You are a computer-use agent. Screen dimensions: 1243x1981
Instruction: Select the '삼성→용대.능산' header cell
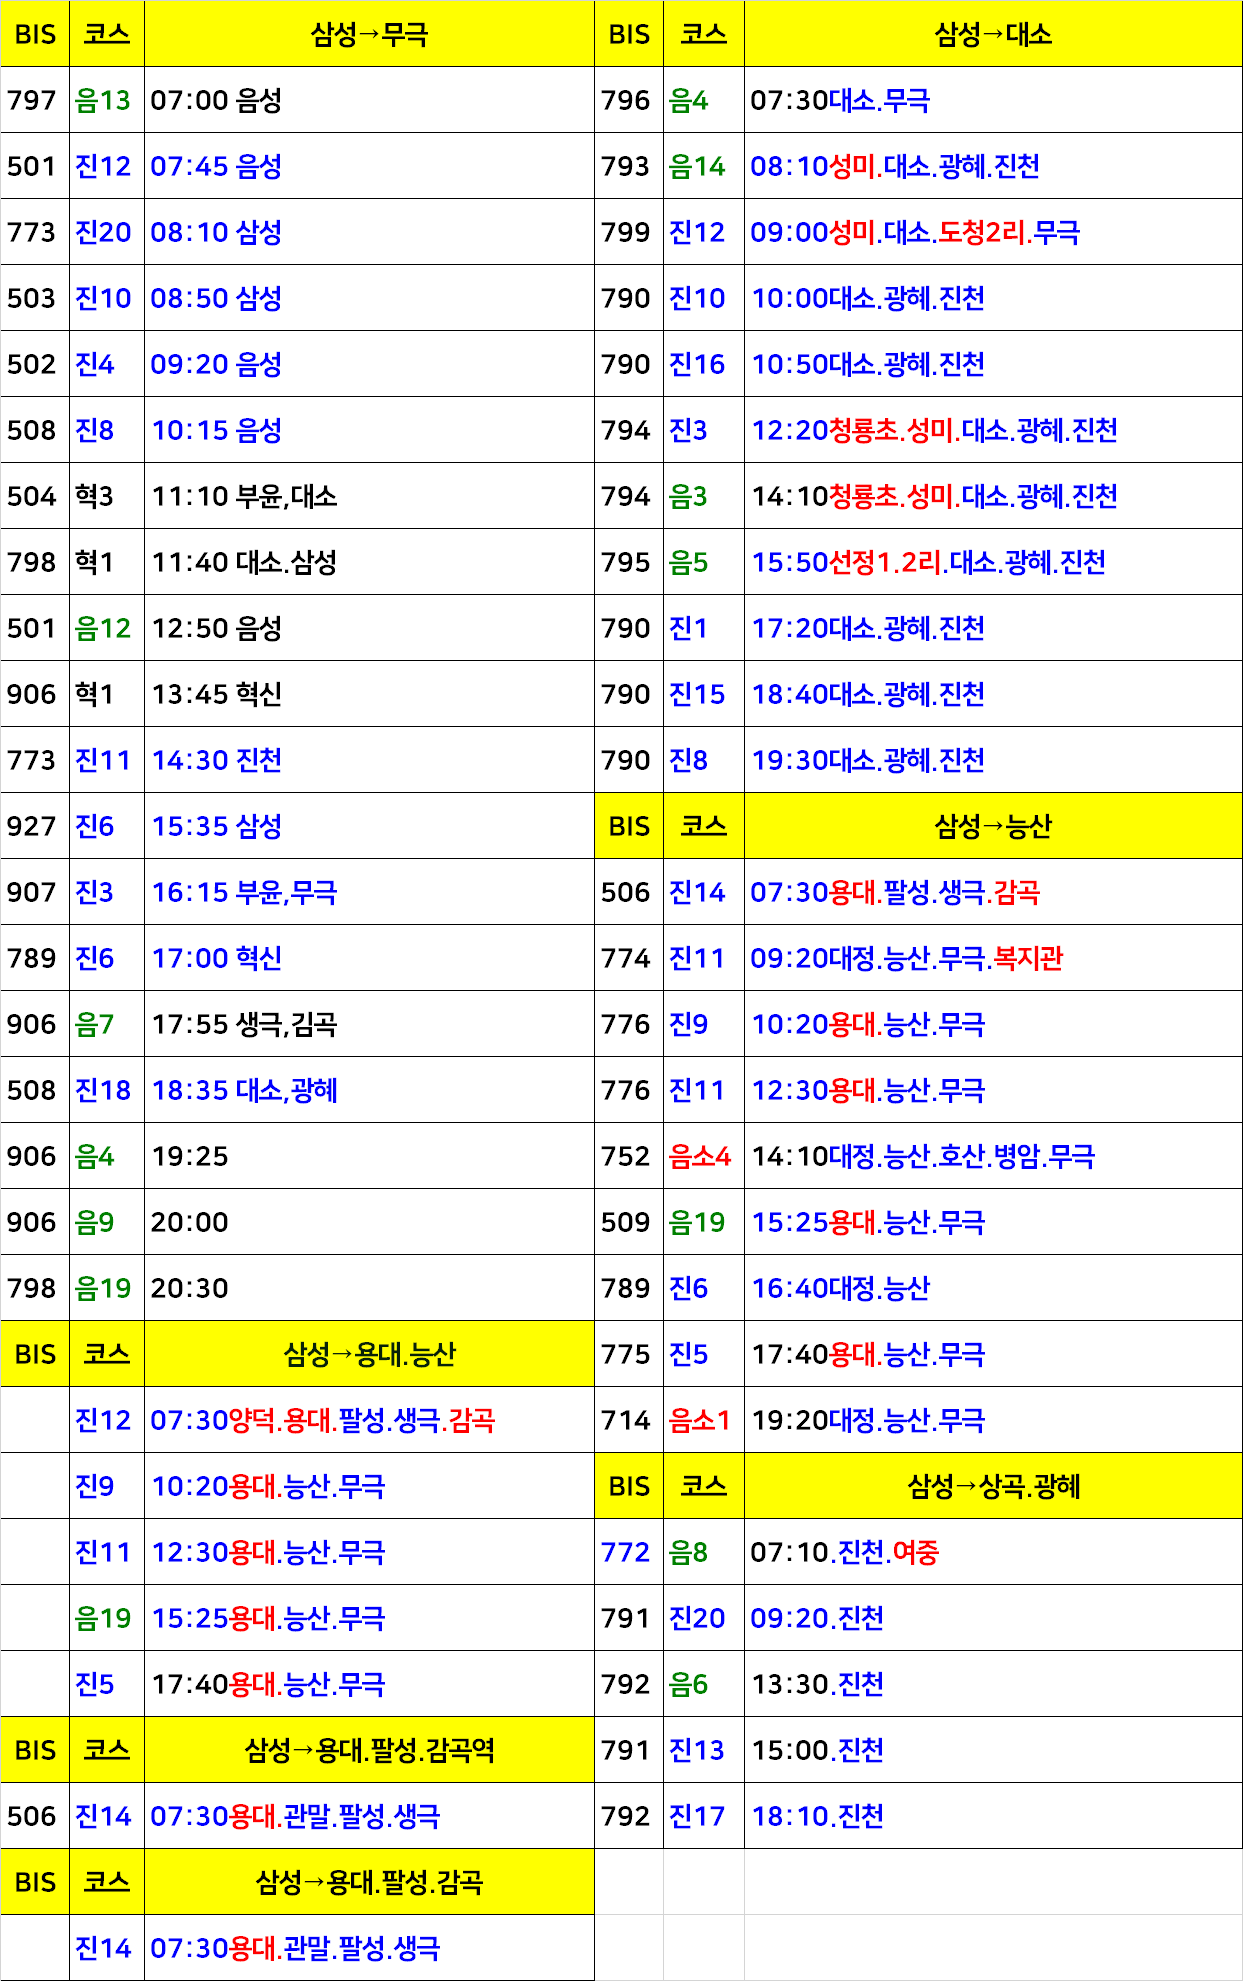pyautogui.click(x=369, y=1354)
